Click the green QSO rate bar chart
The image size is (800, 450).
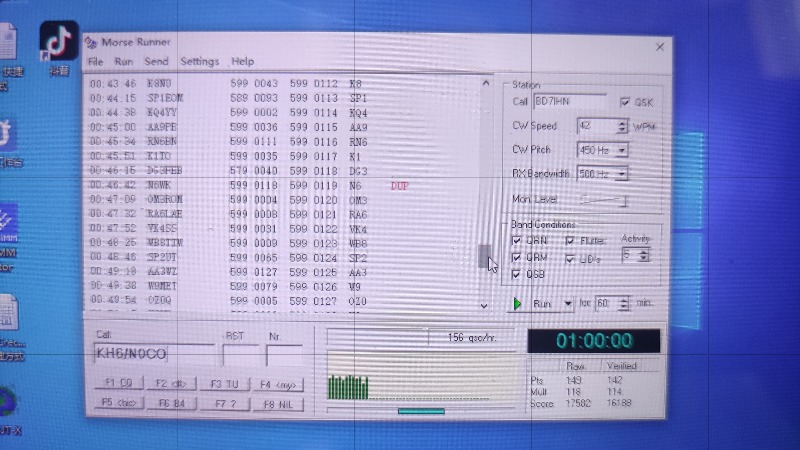click(348, 387)
